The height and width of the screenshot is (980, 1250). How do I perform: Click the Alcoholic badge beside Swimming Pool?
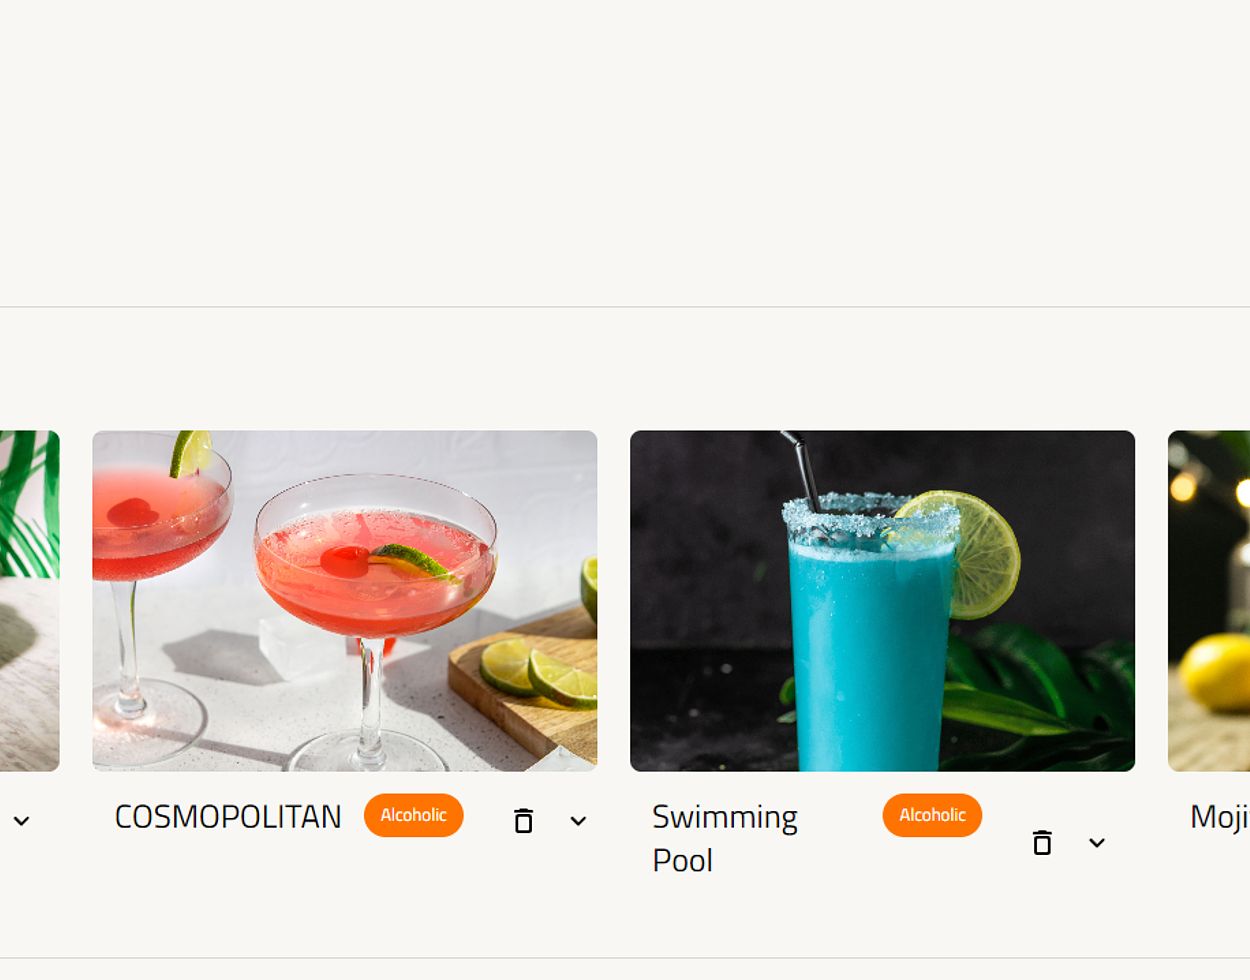(932, 815)
